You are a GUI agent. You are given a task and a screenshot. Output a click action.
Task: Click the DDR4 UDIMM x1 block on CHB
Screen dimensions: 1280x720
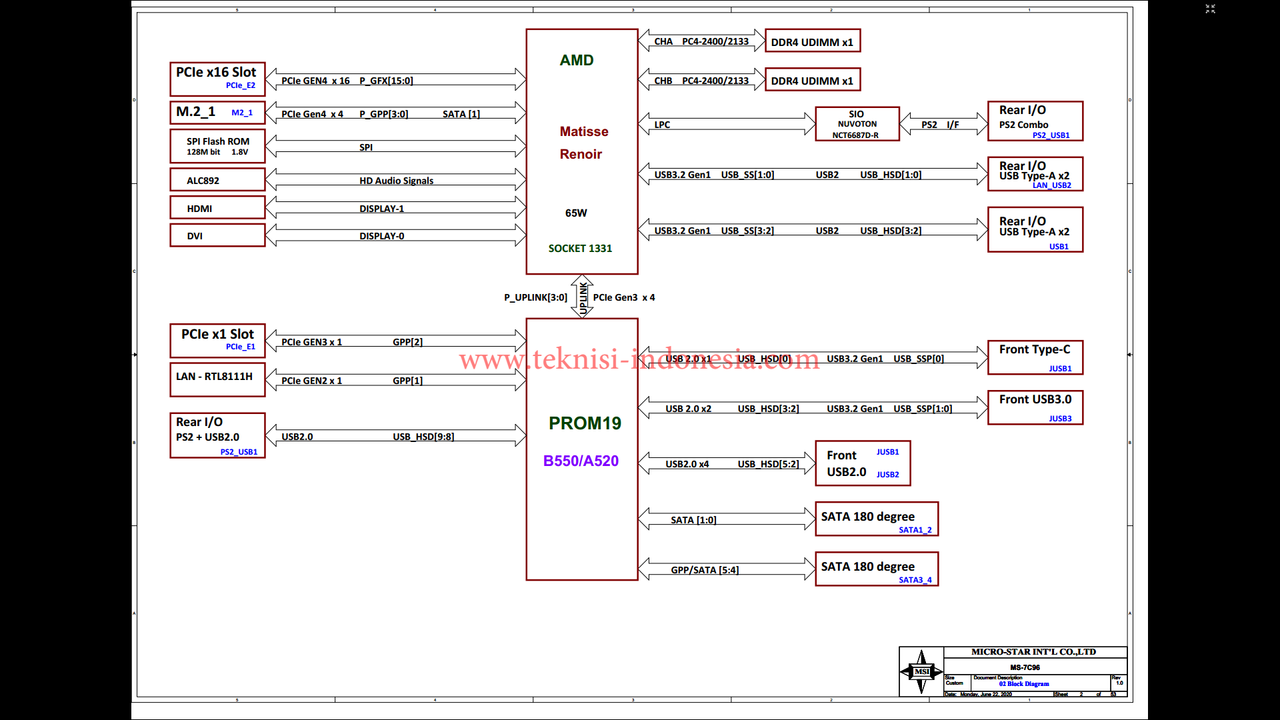coord(813,80)
